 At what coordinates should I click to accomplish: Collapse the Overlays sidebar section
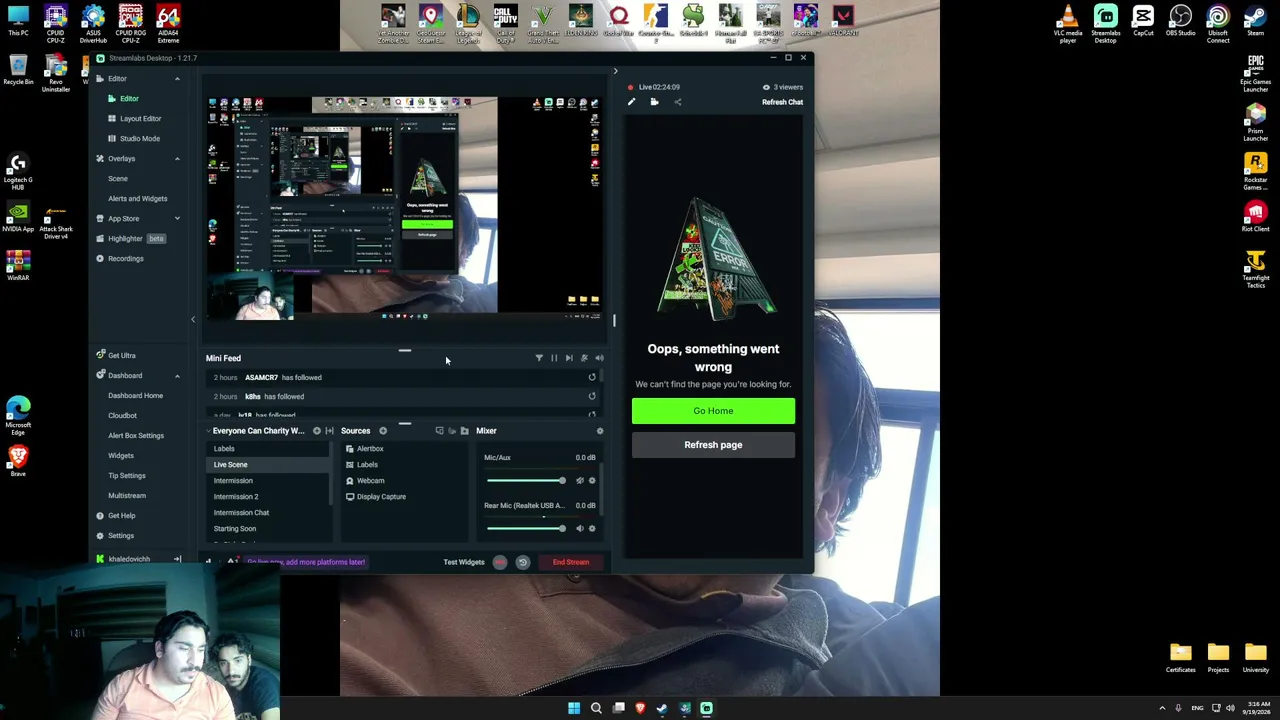pos(177,158)
